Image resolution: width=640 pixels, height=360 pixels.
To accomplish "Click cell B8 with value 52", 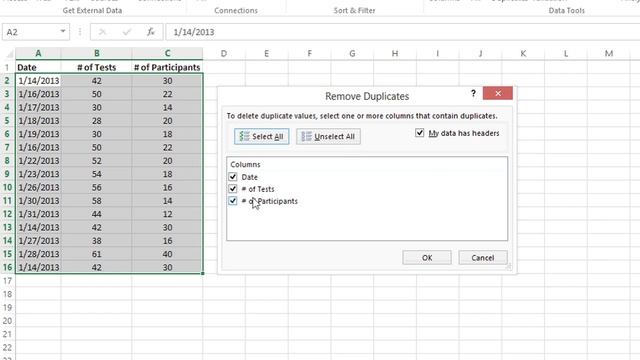I will (x=96, y=161).
